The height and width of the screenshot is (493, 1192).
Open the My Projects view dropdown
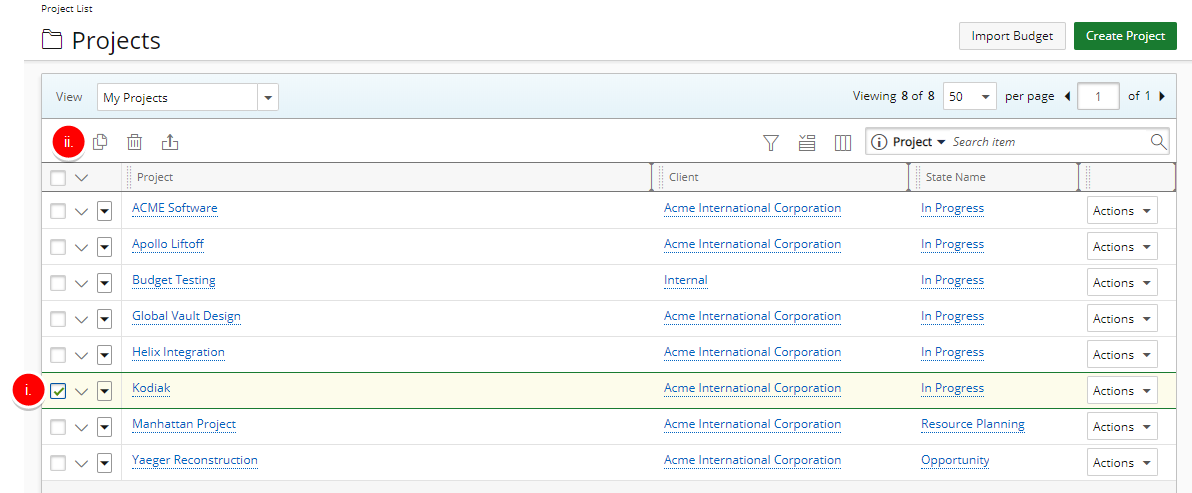268,97
